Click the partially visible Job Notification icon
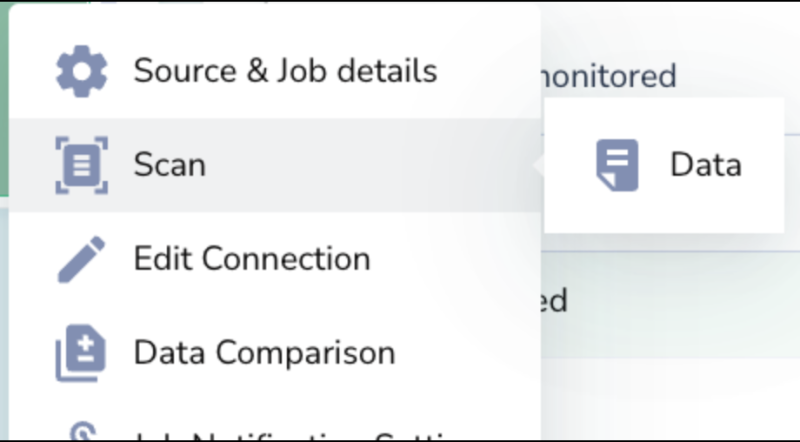 tap(81, 433)
